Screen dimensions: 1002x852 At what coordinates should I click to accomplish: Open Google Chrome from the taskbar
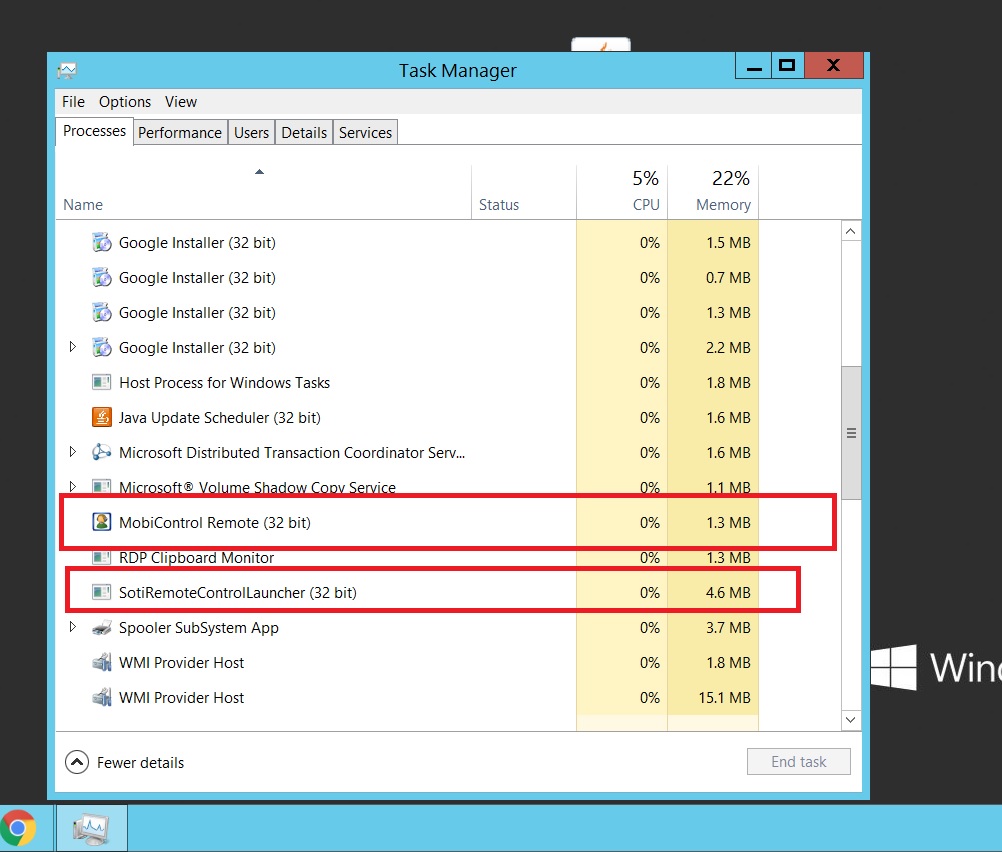click(18, 828)
